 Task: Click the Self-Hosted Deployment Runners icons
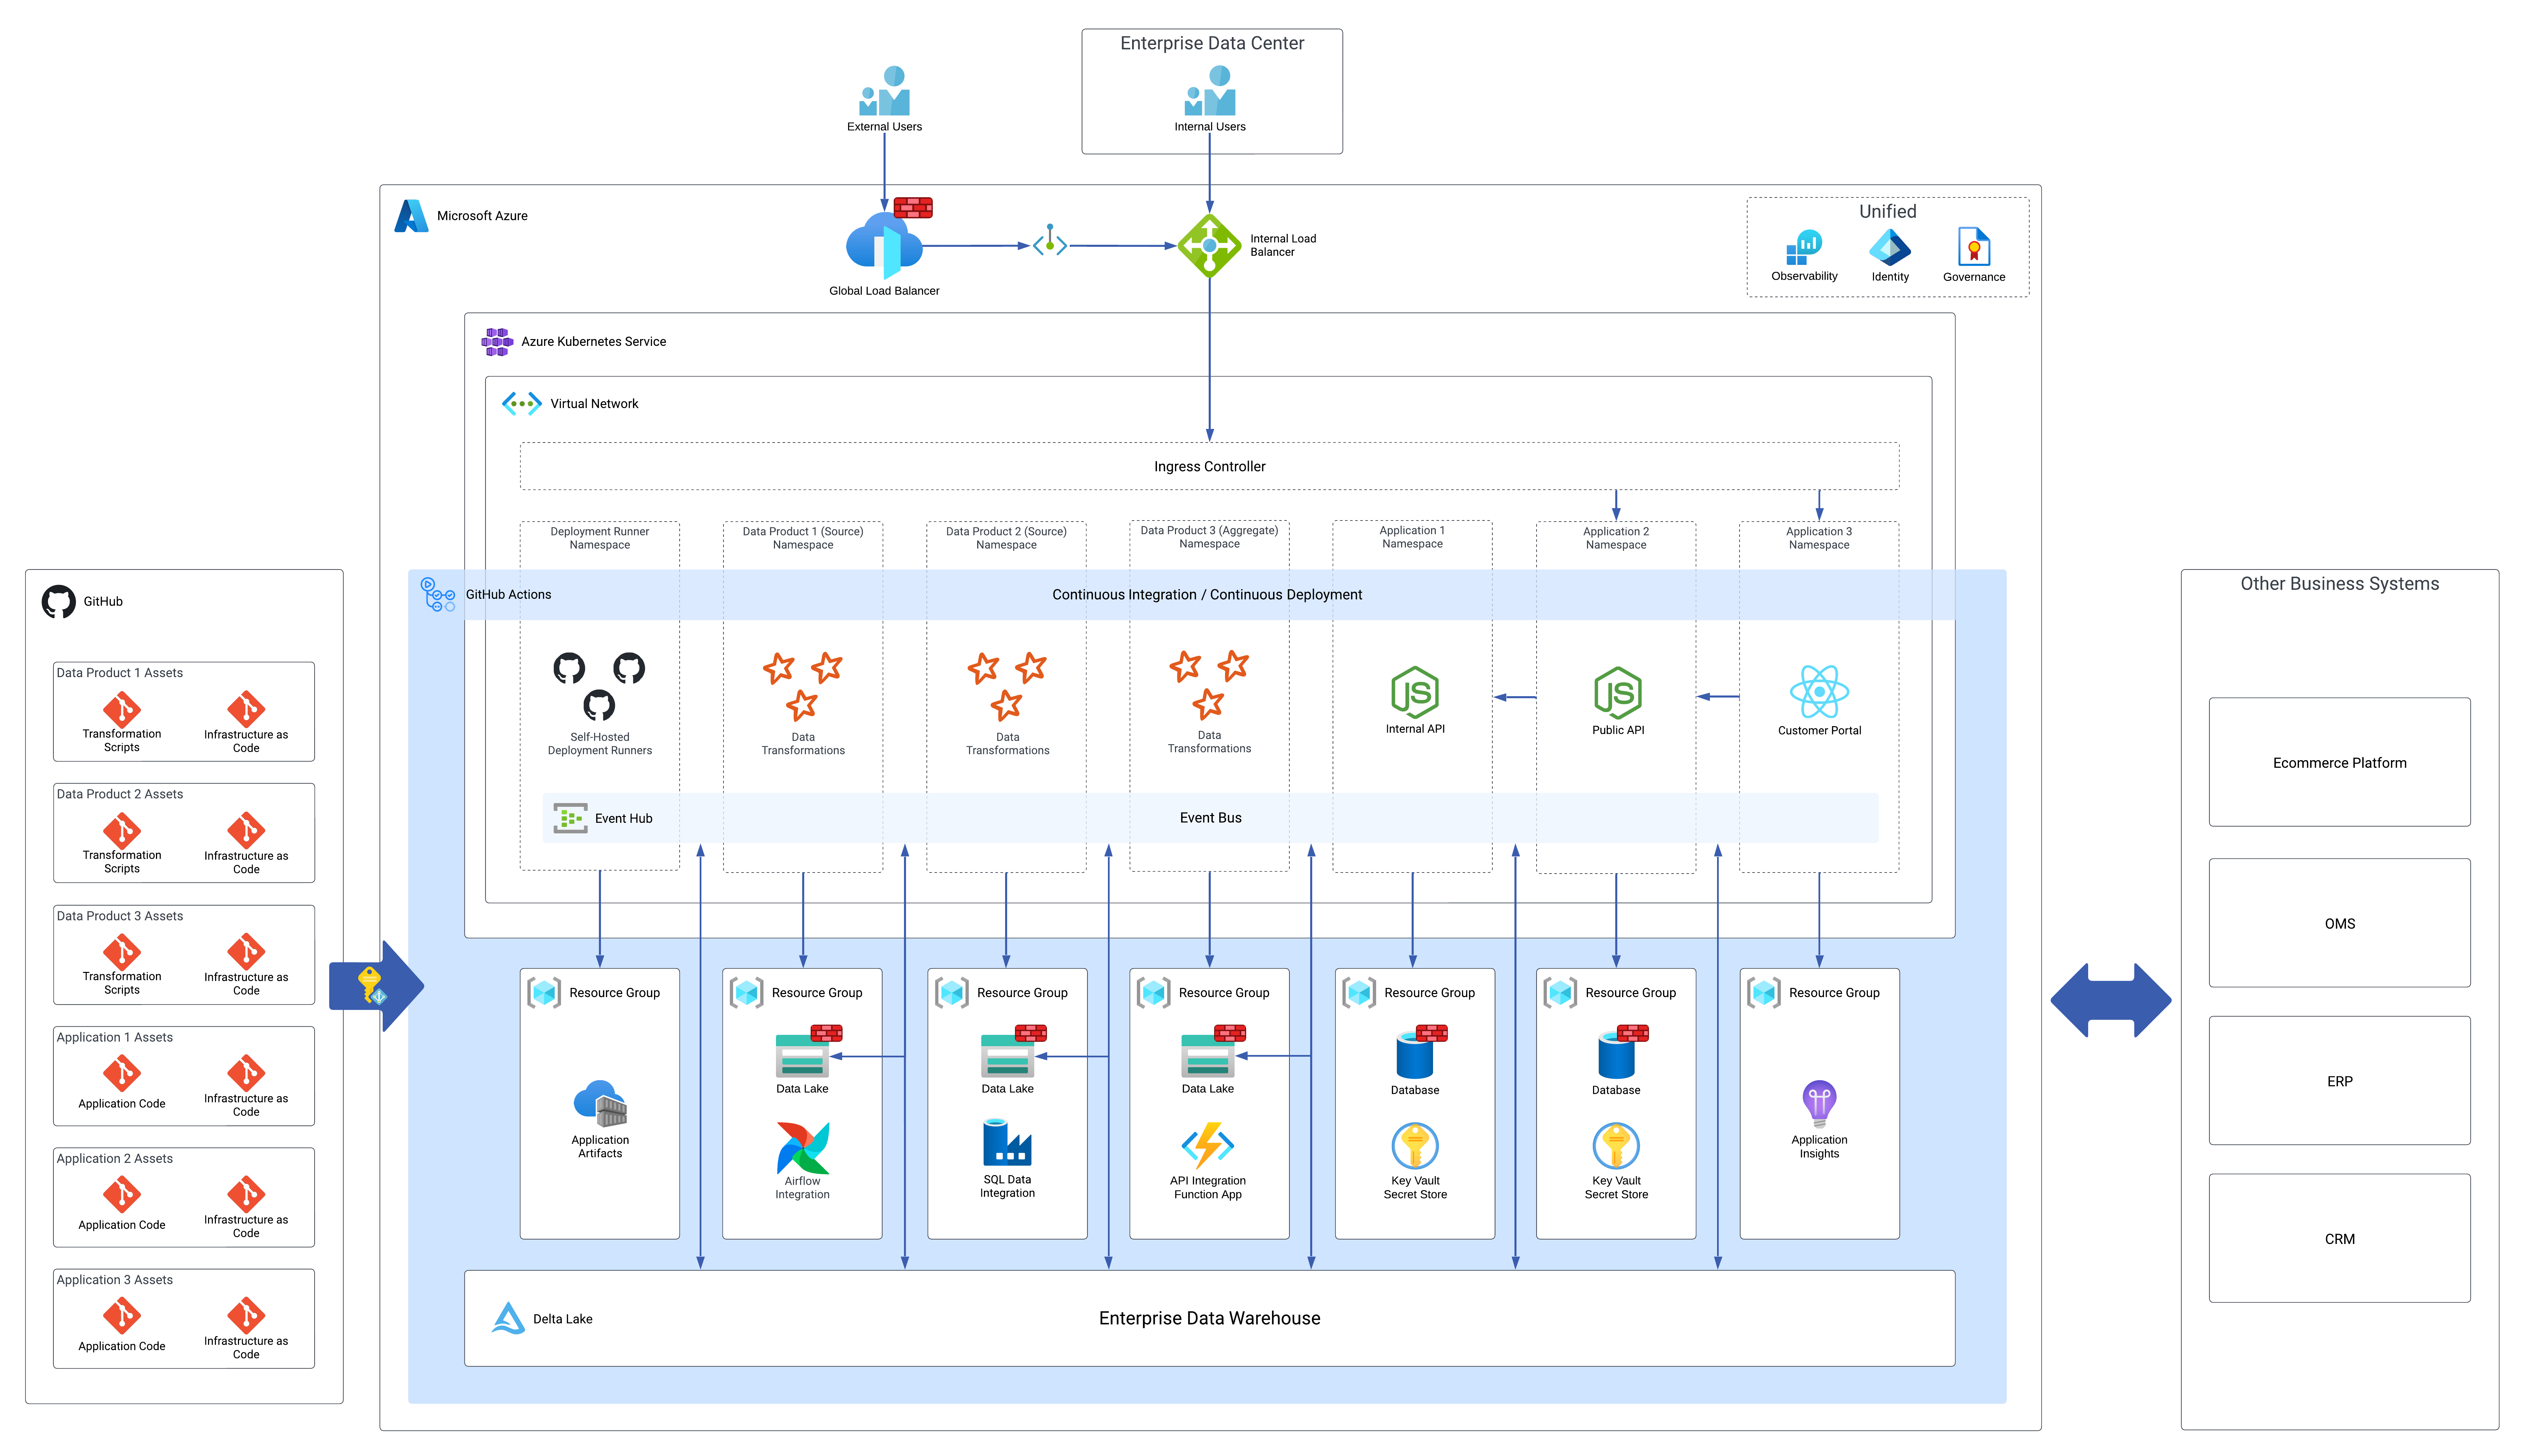pos(599,687)
